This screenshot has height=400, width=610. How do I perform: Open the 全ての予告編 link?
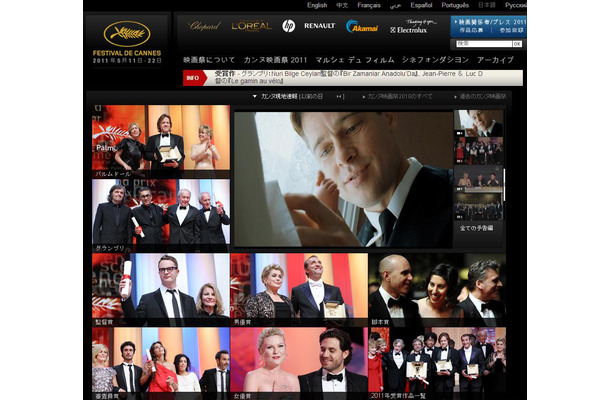[477, 228]
